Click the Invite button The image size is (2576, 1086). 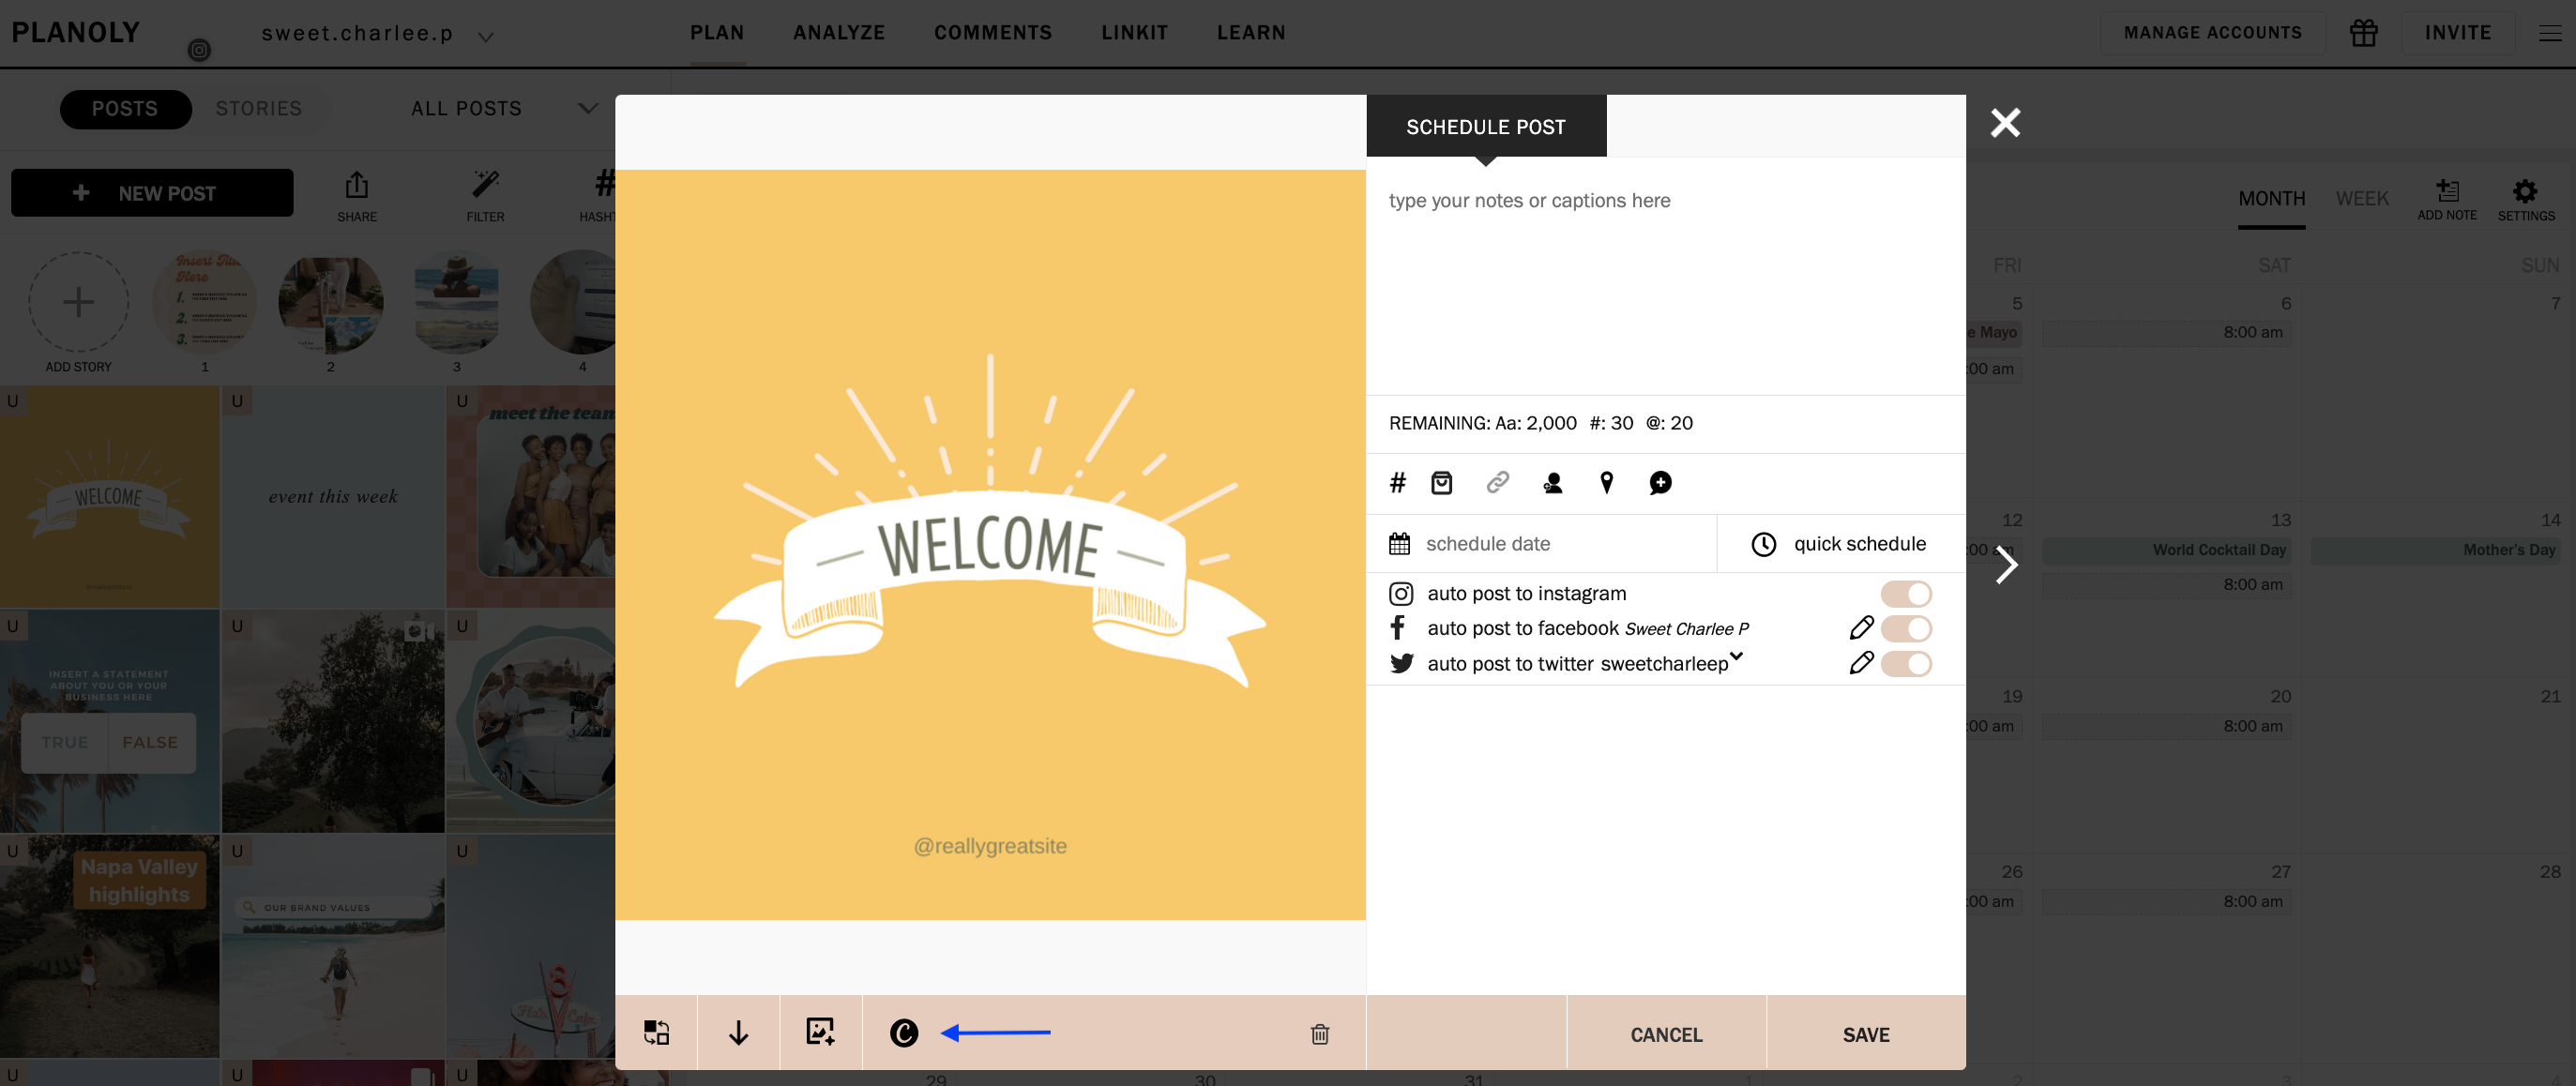[x=2457, y=33]
